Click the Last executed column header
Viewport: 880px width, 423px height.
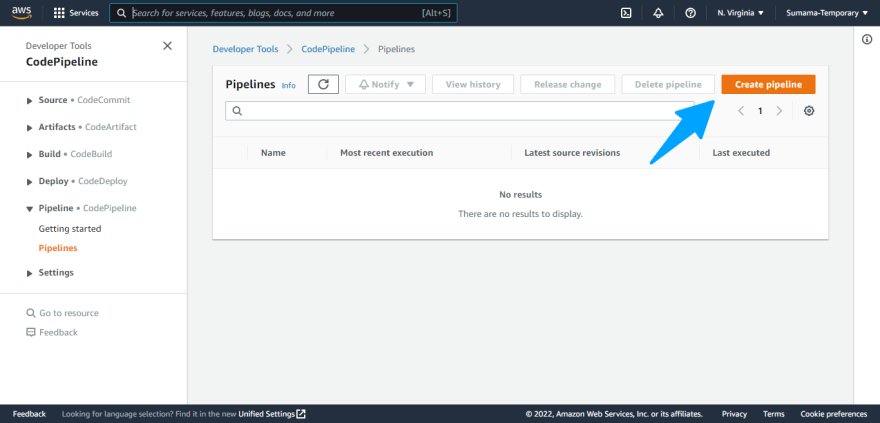[741, 153]
